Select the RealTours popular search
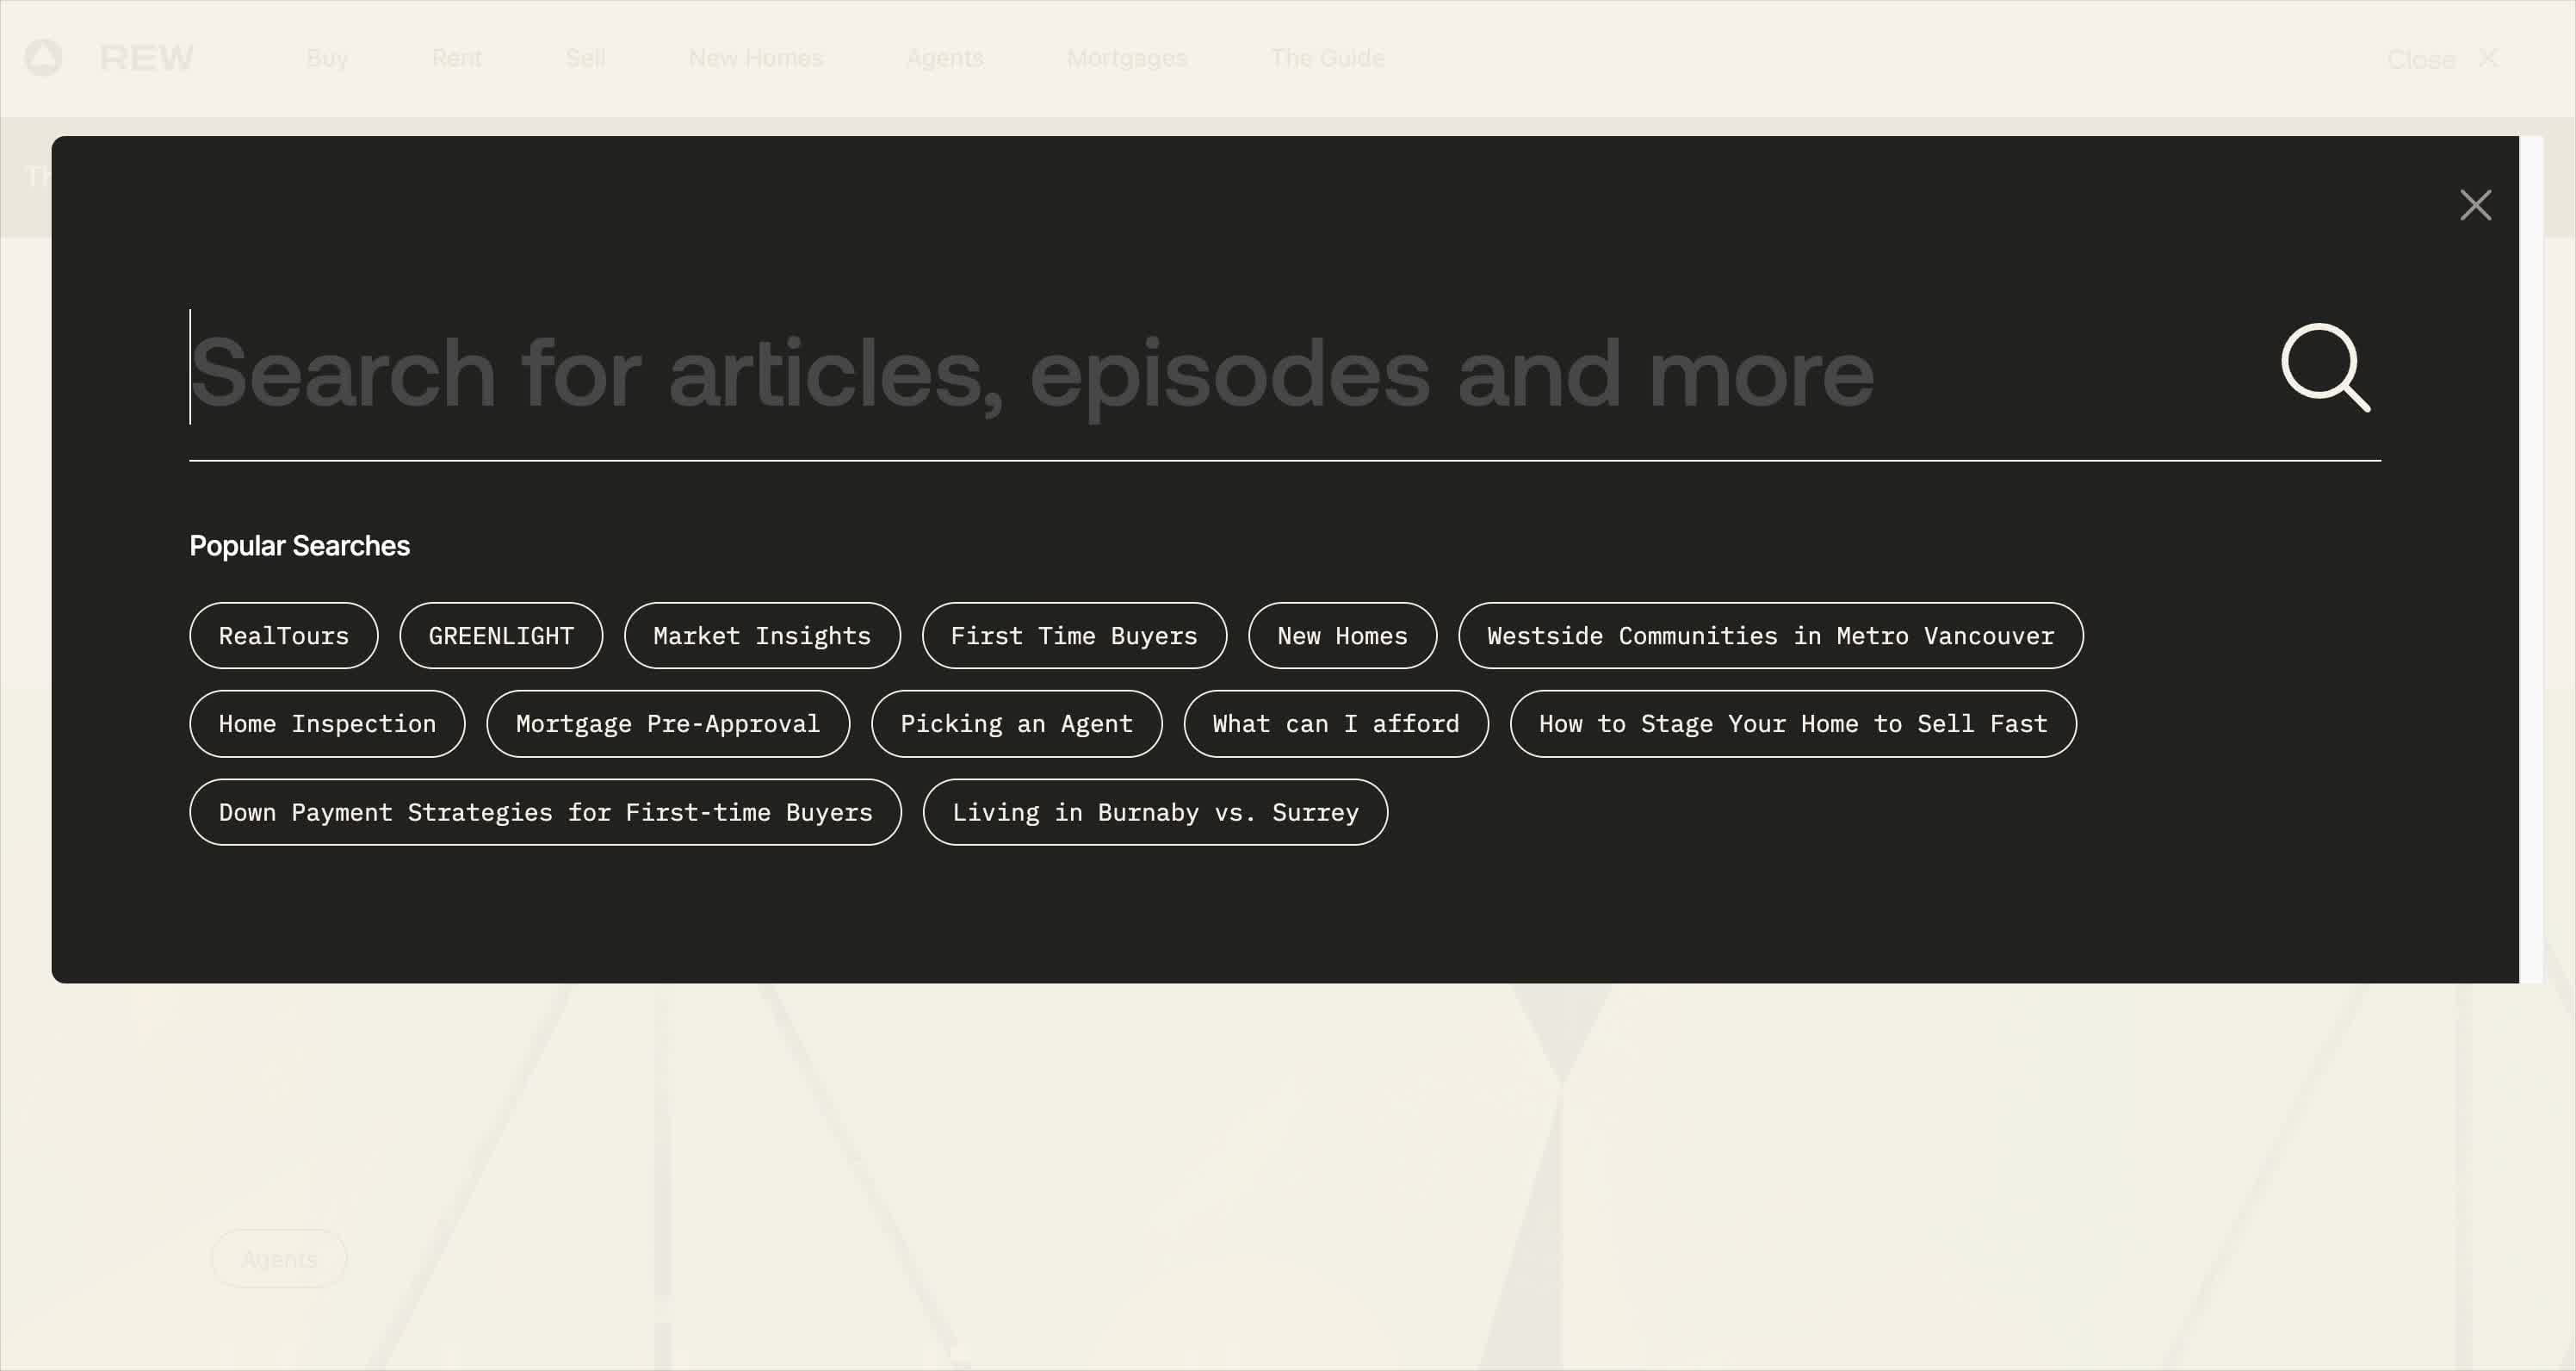 point(284,636)
